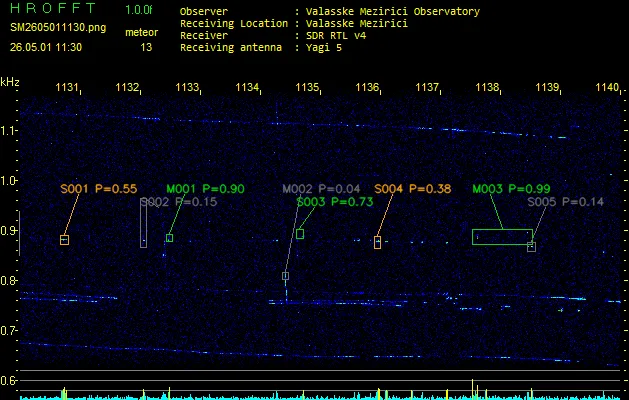Select the timestamp 26.05.01 11:30
The width and height of the screenshot is (629, 400).
click(x=46, y=47)
